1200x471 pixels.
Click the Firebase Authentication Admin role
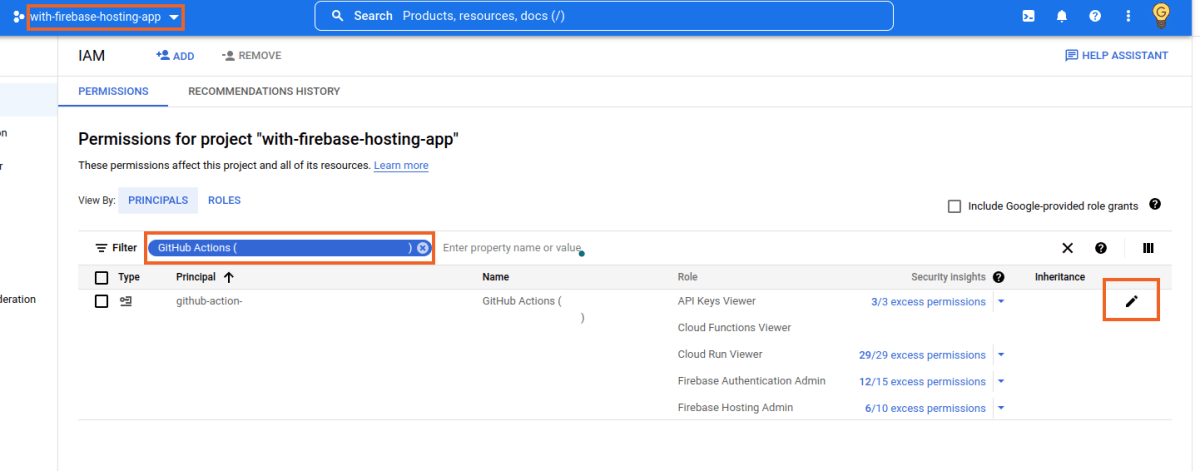(x=752, y=381)
